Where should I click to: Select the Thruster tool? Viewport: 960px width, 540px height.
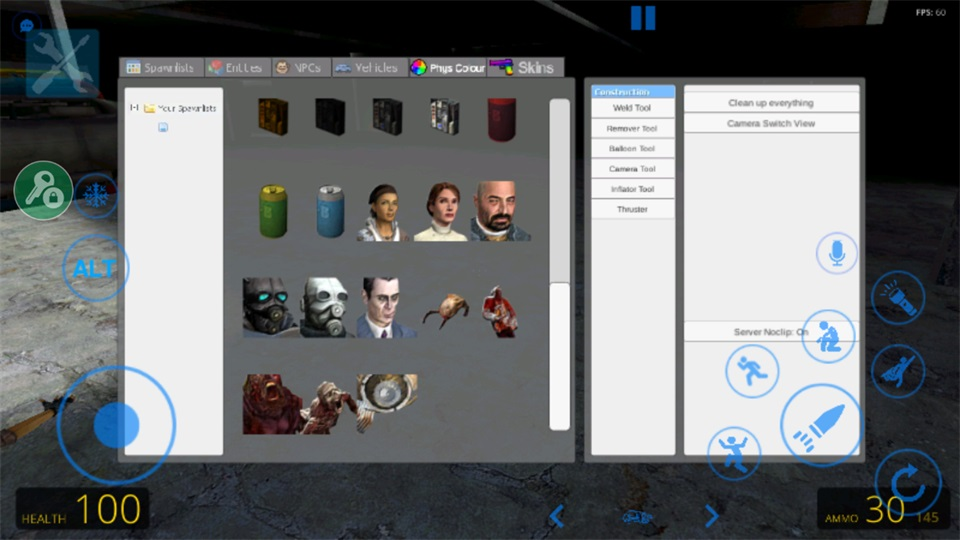point(633,209)
